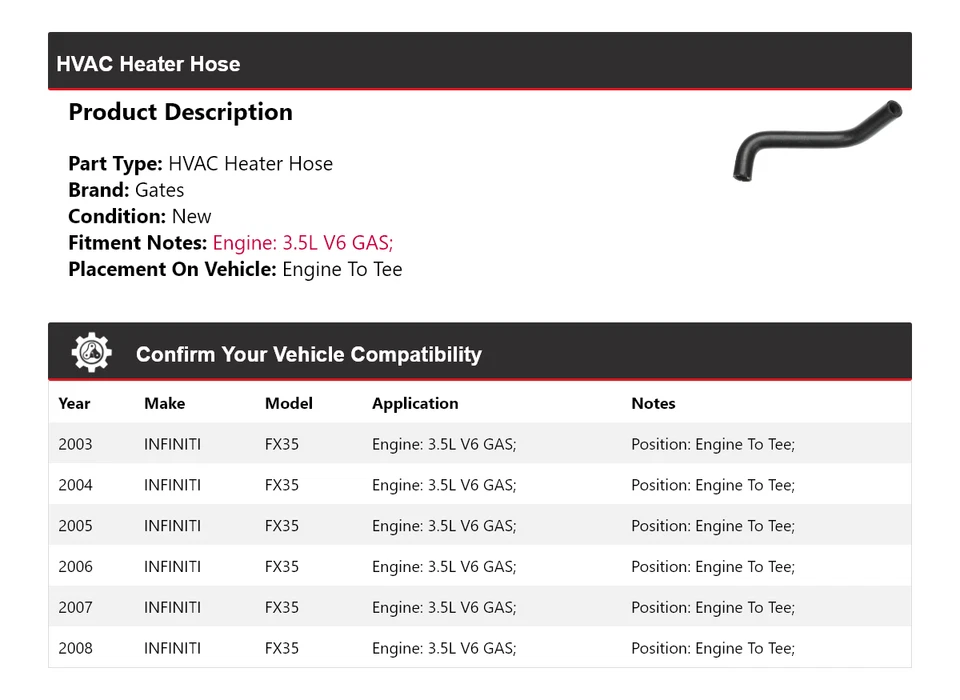Select the 2007 year cell

point(75,608)
